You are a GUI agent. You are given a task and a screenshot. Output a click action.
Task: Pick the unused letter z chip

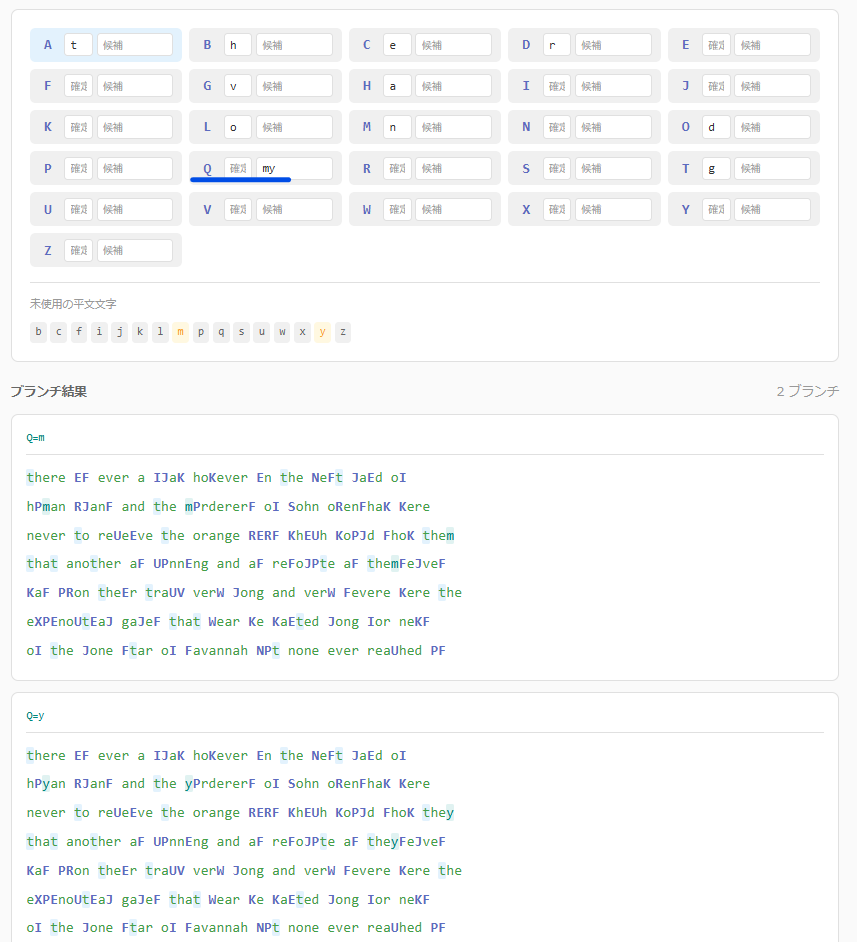pyautogui.click(x=343, y=332)
